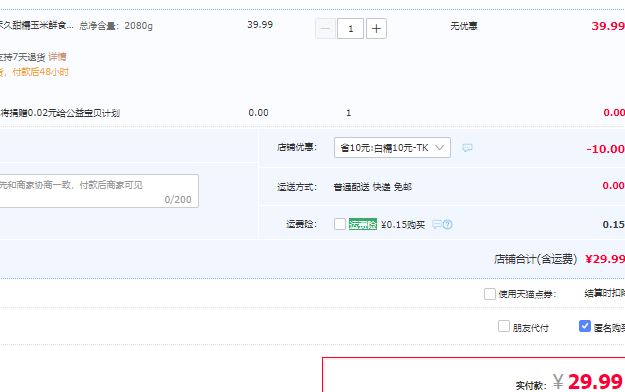Screen dimensions: 625x392
Task: Click the comment icon beside store discount
Action: (x=467, y=148)
